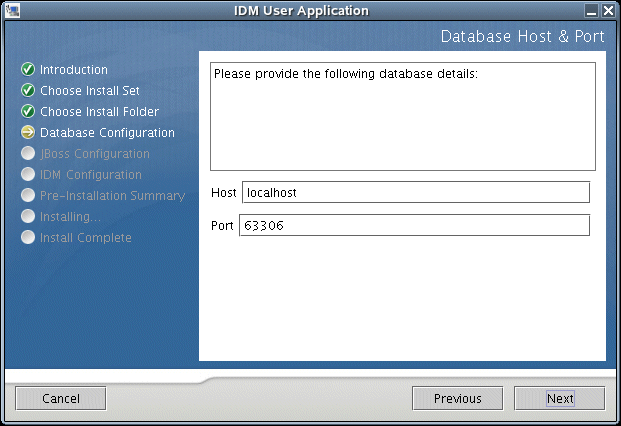This screenshot has width=621, height=426.
Task: Go back with the Previous button
Action: pos(458,398)
